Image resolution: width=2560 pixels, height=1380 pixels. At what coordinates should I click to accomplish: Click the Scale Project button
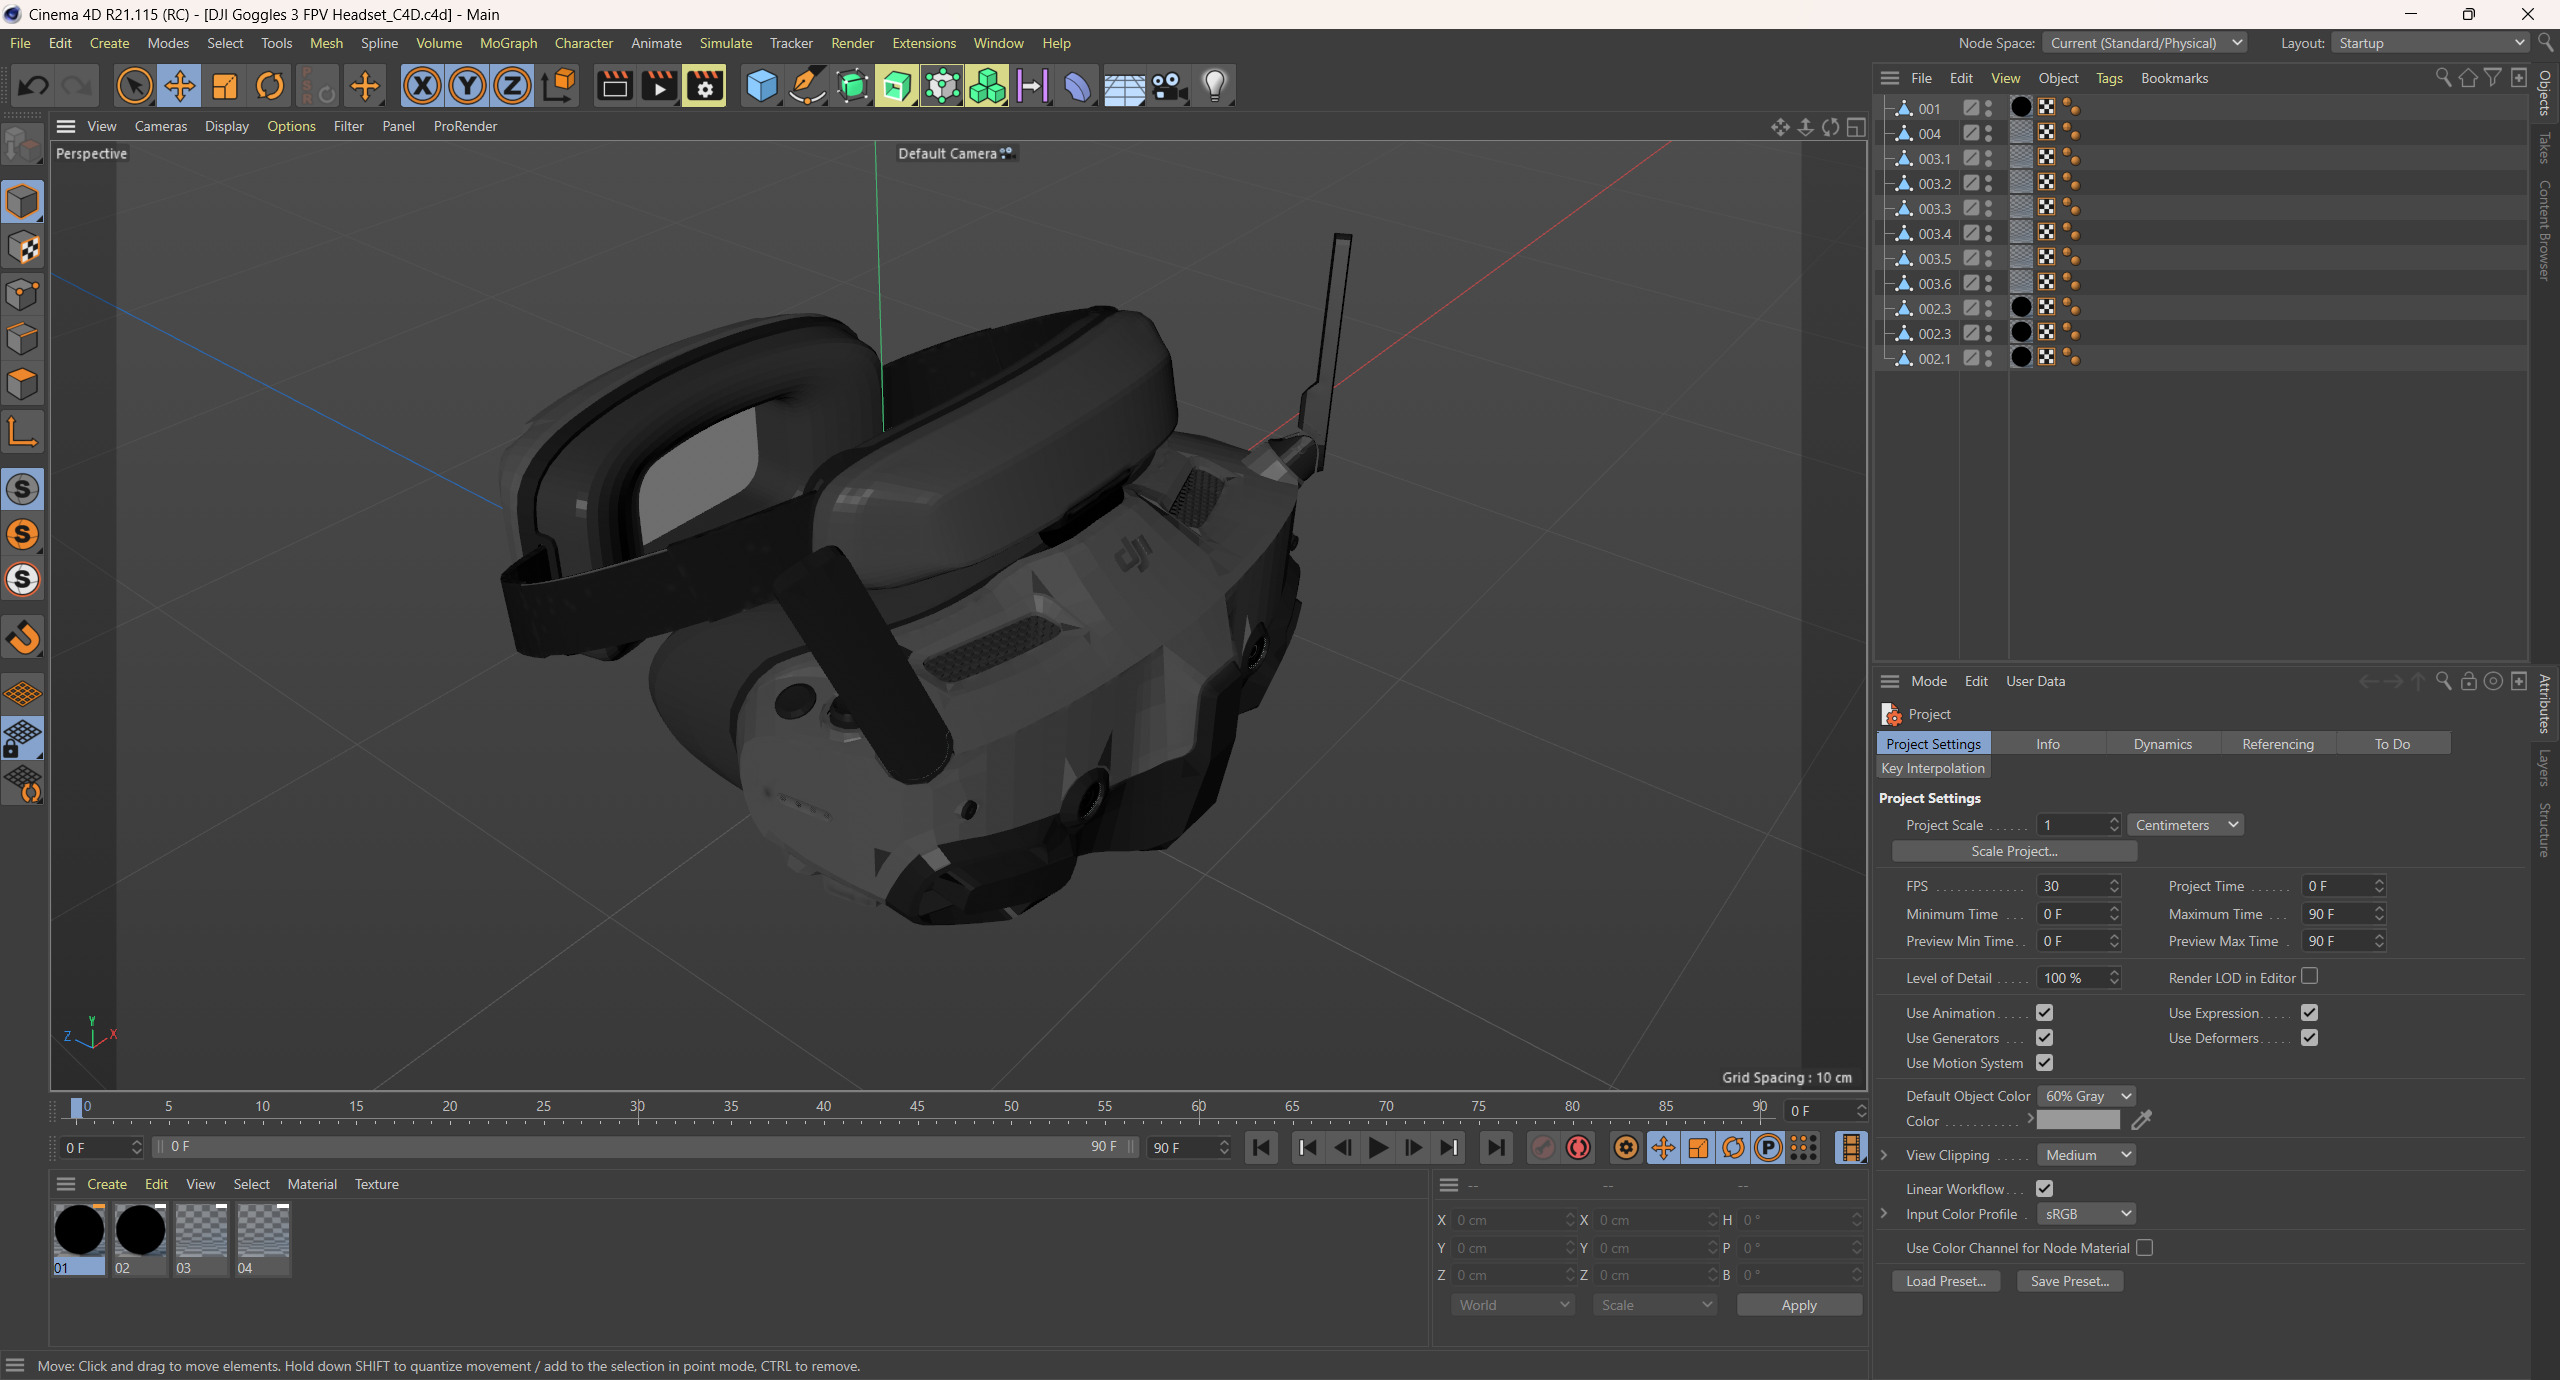(2014, 851)
